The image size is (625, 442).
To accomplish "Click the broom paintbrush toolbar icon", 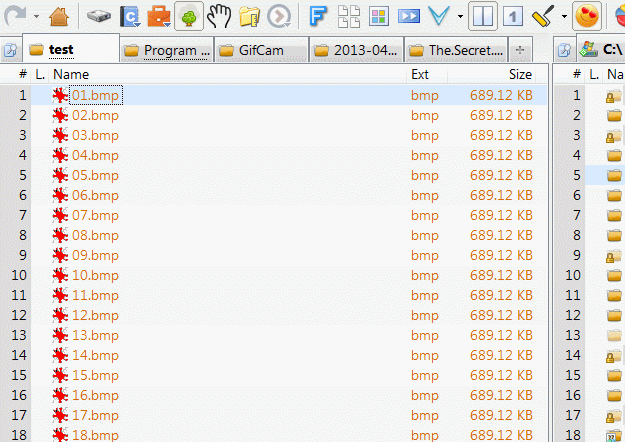I will point(544,16).
